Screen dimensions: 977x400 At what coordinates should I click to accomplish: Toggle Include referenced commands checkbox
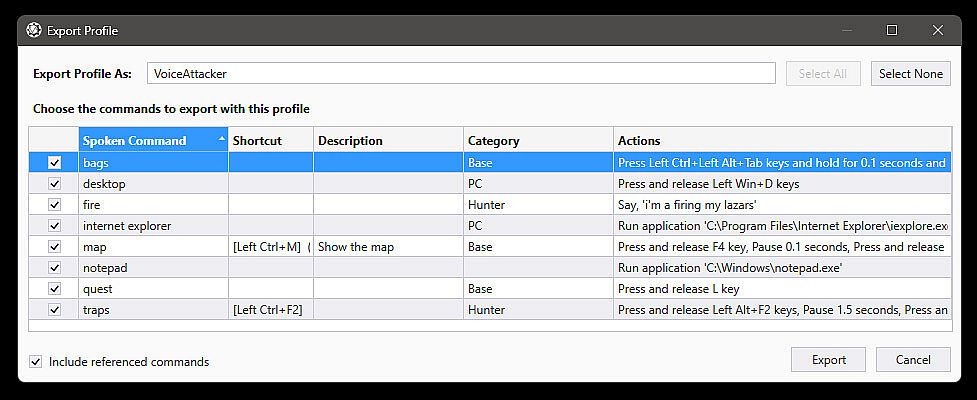pos(36,361)
